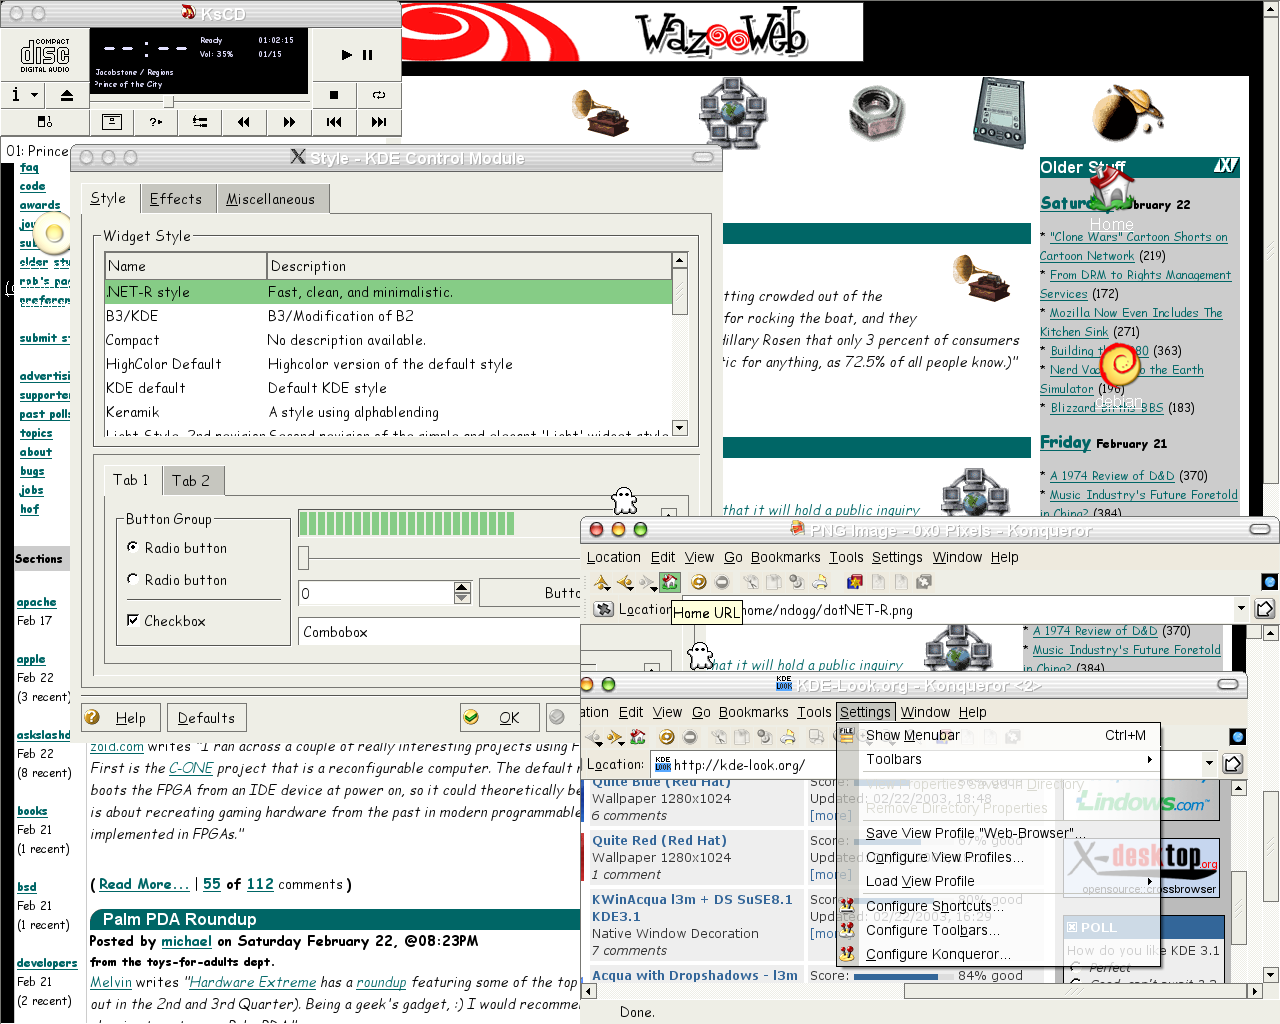Reload page in PNG Image Konqueror window
This screenshot has height=1024, width=1280.
tap(698, 582)
